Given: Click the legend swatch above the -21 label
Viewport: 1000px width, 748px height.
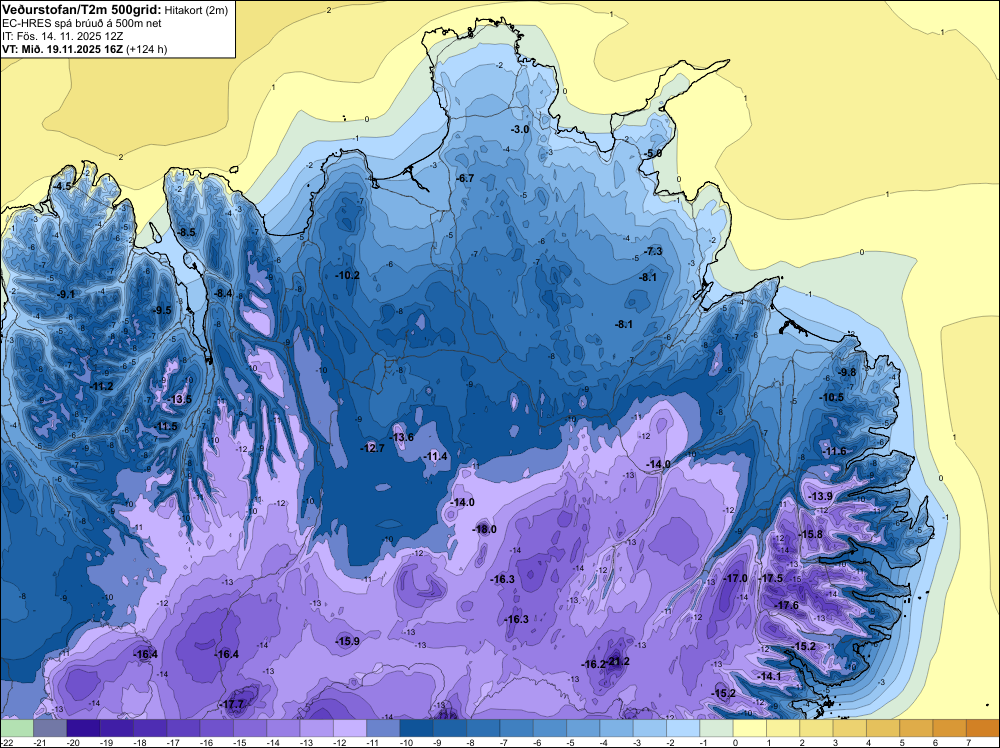Looking at the screenshot, I should pos(50,728).
